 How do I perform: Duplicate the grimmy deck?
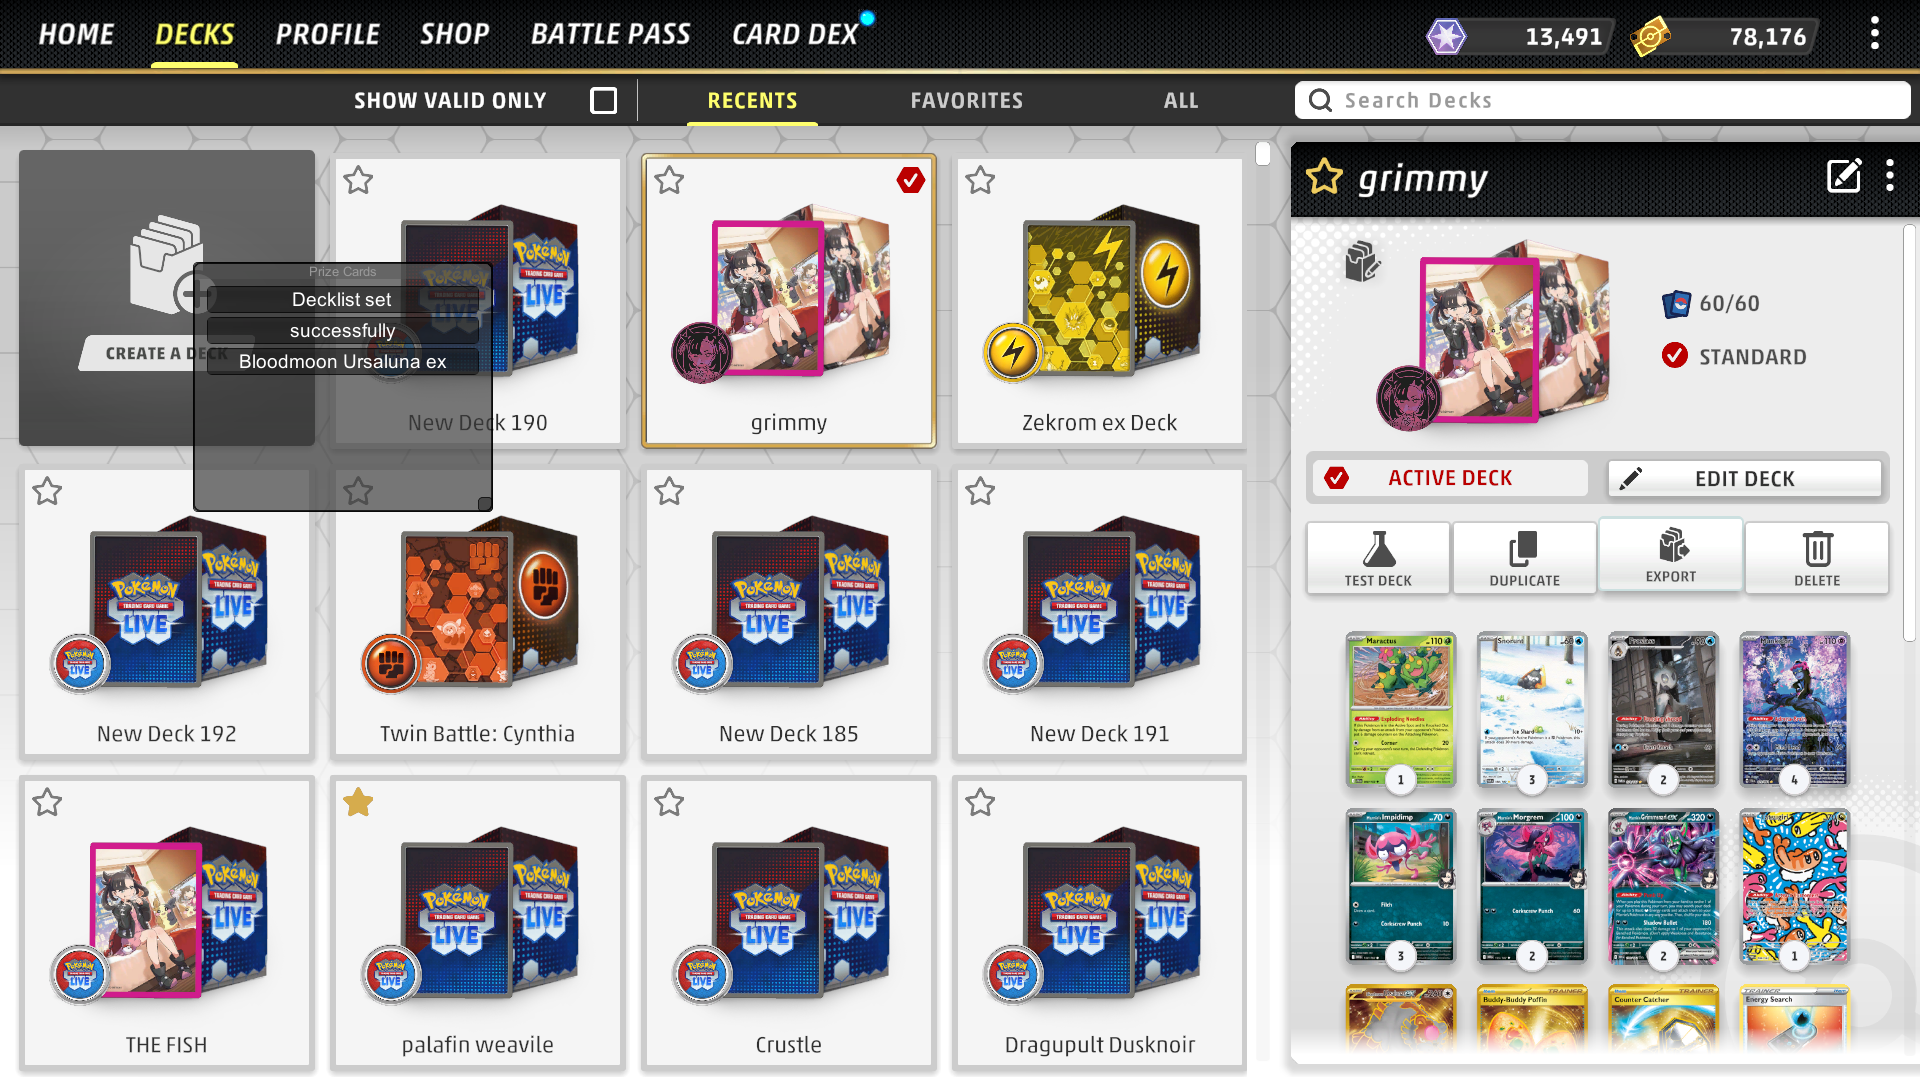(x=1524, y=558)
